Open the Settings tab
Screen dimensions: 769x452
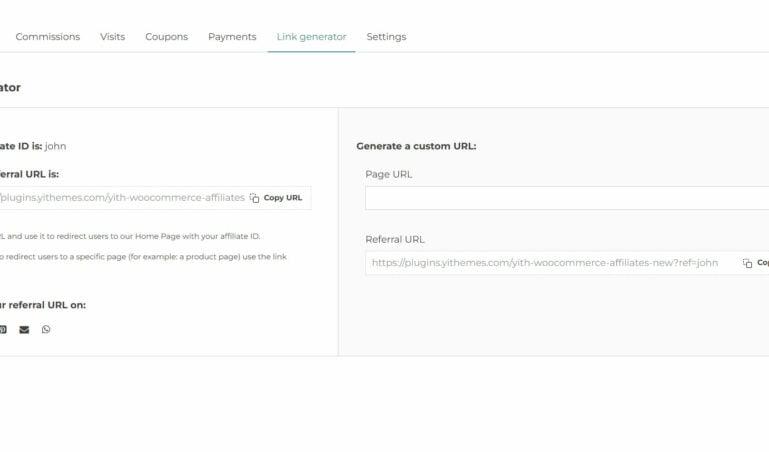[386, 37]
